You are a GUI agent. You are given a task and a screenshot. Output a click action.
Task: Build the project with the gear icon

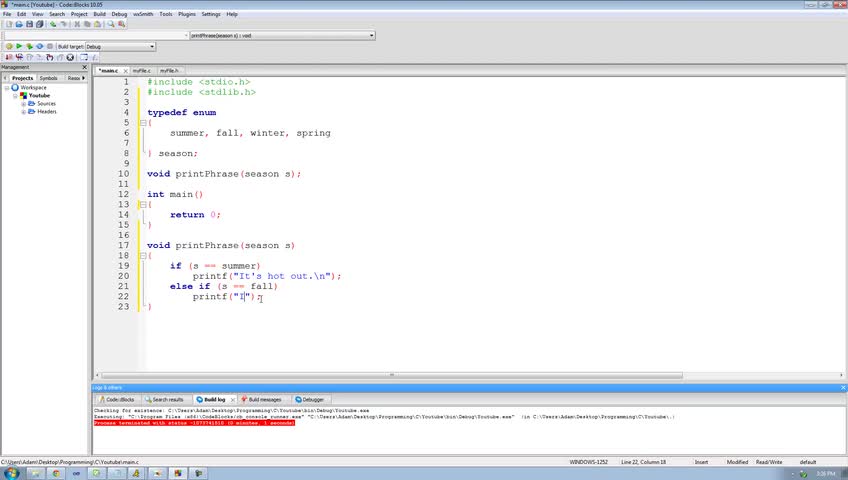(9, 46)
